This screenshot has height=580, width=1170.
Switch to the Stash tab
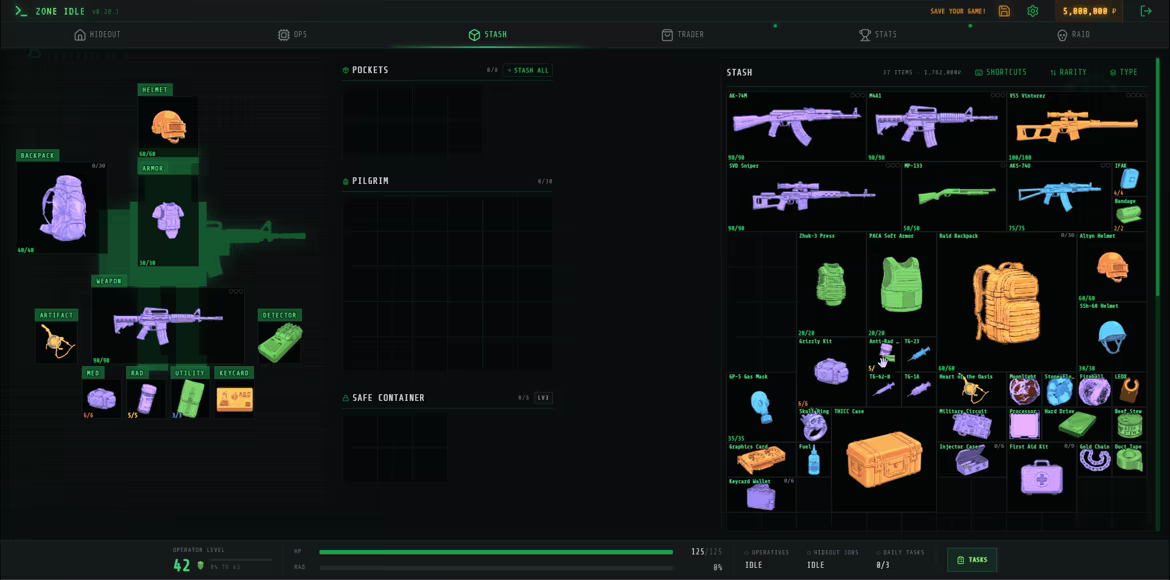[x=488, y=34]
